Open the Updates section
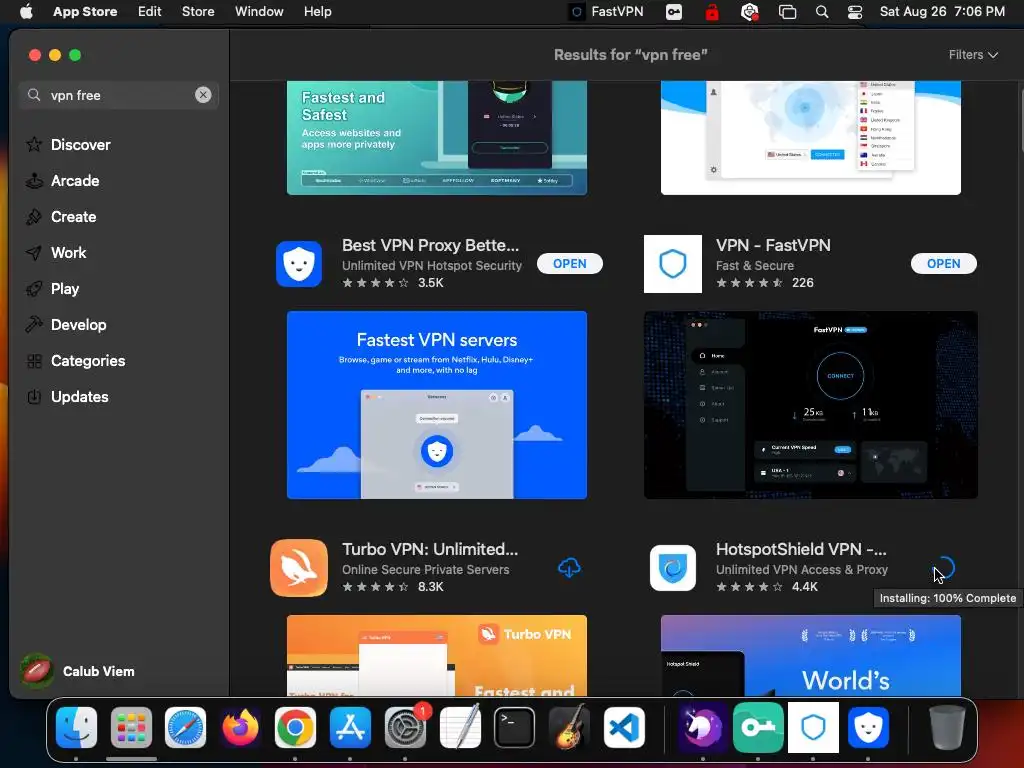This screenshot has width=1024, height=768. click(67, 396)
